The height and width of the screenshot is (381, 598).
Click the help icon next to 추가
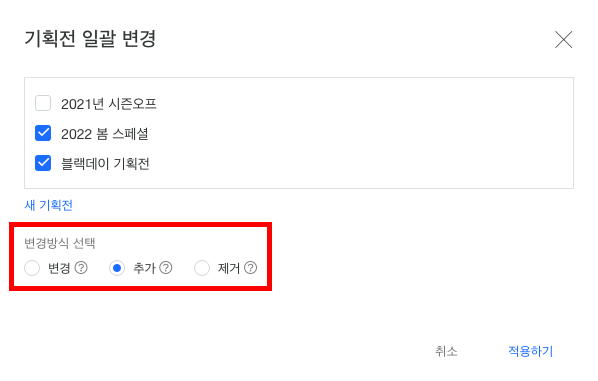166,268
